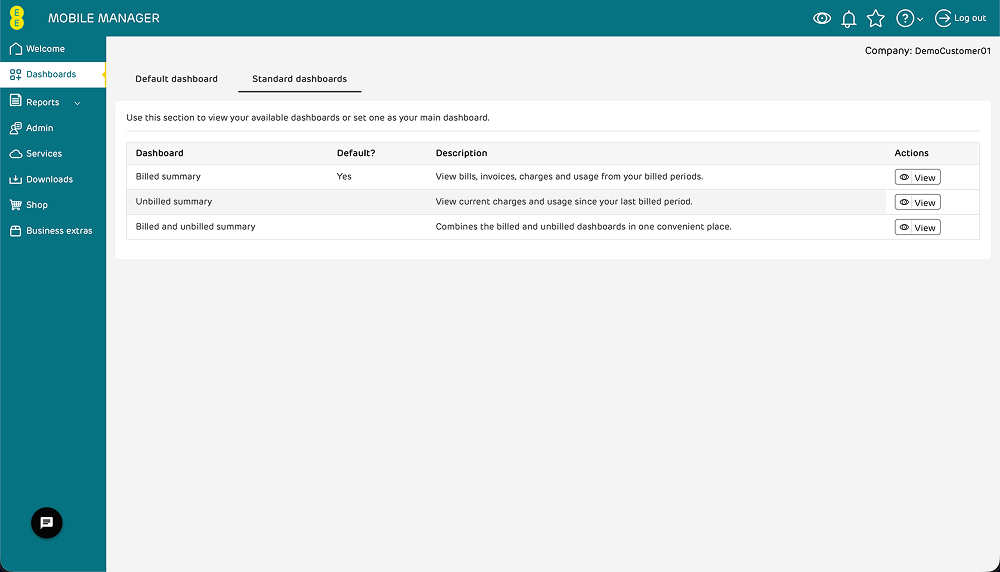Click the favourites star icon
This screenshot has height=572, width=1000.
[x=876, y=18]
